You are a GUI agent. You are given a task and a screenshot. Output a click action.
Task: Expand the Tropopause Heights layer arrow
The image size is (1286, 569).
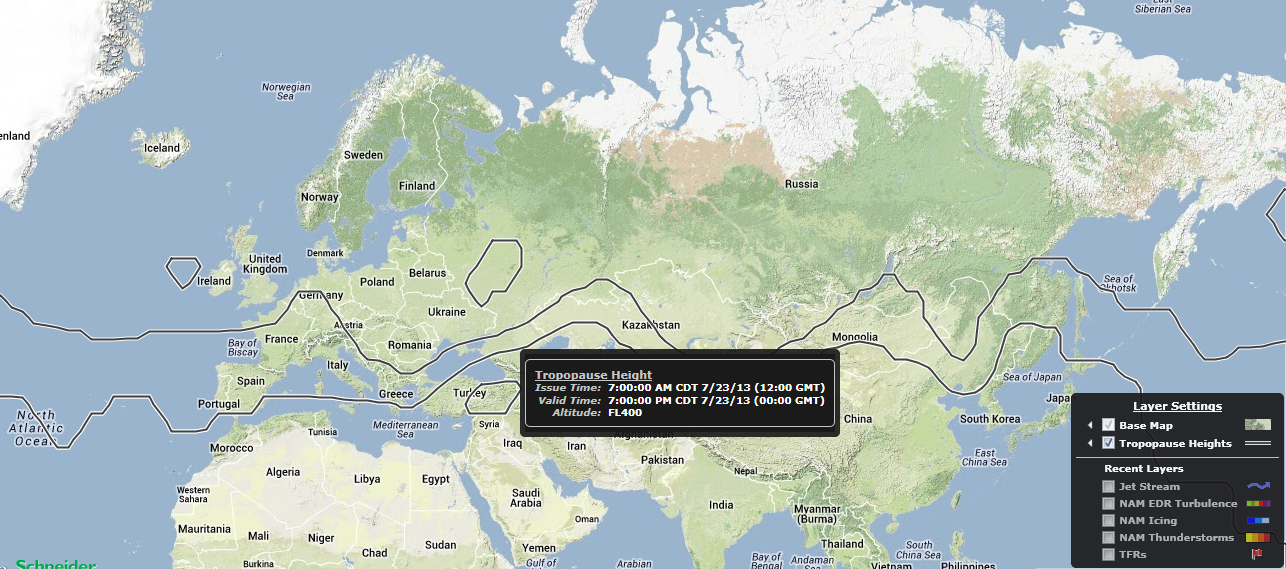[1090, 443]
